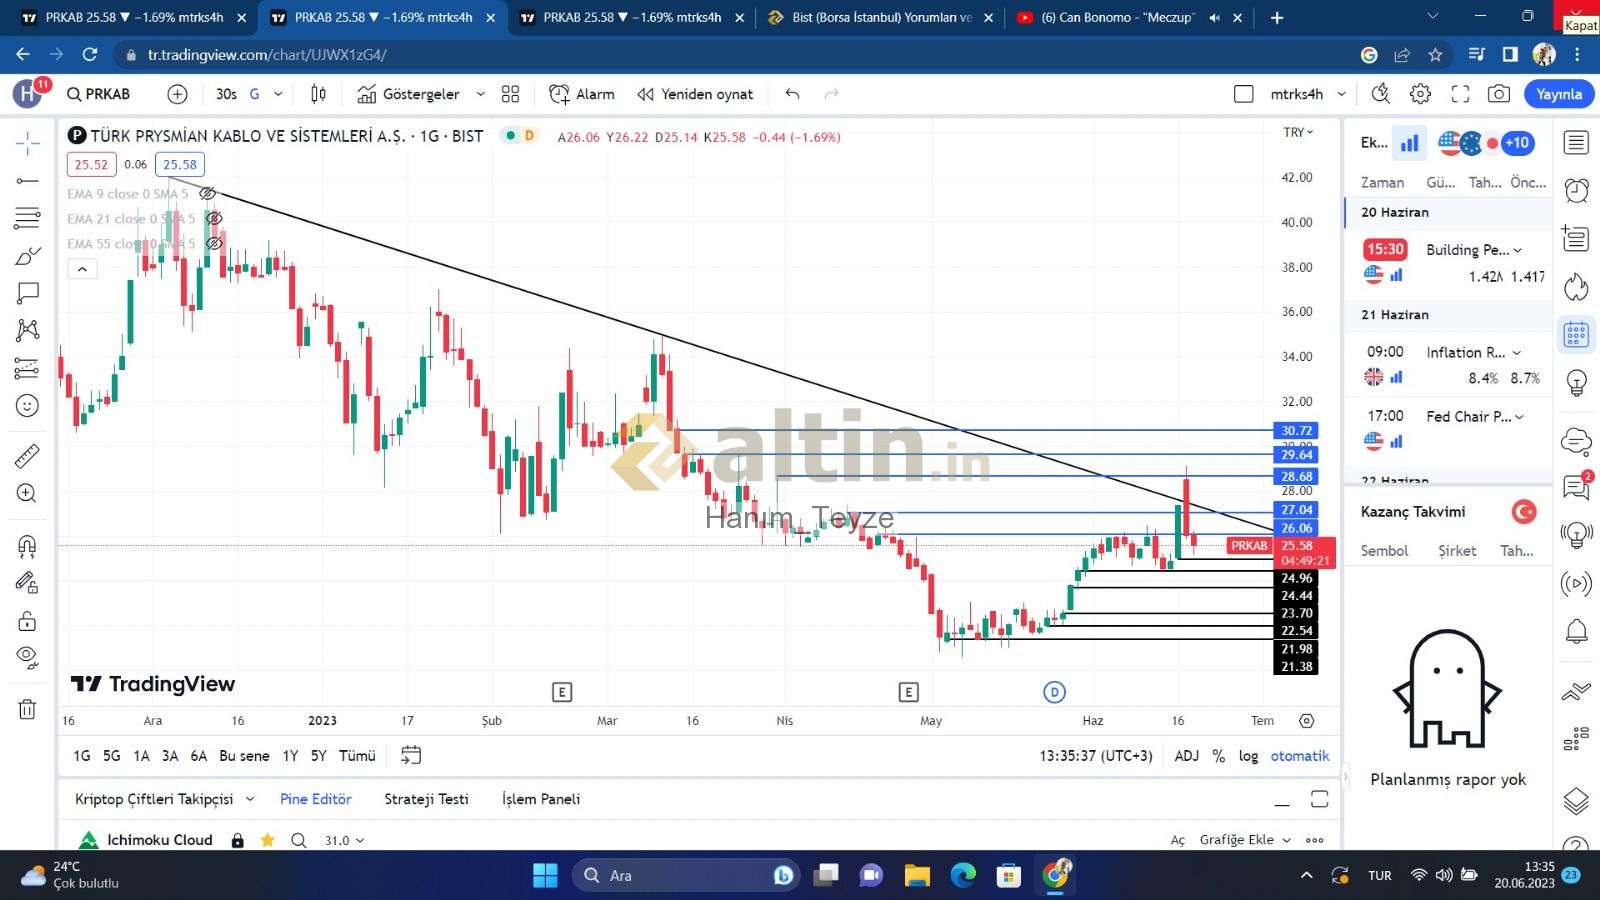
Task: Open the Göstergeler indicators menu
Action: pyautogui.click(x=409, y=94)
